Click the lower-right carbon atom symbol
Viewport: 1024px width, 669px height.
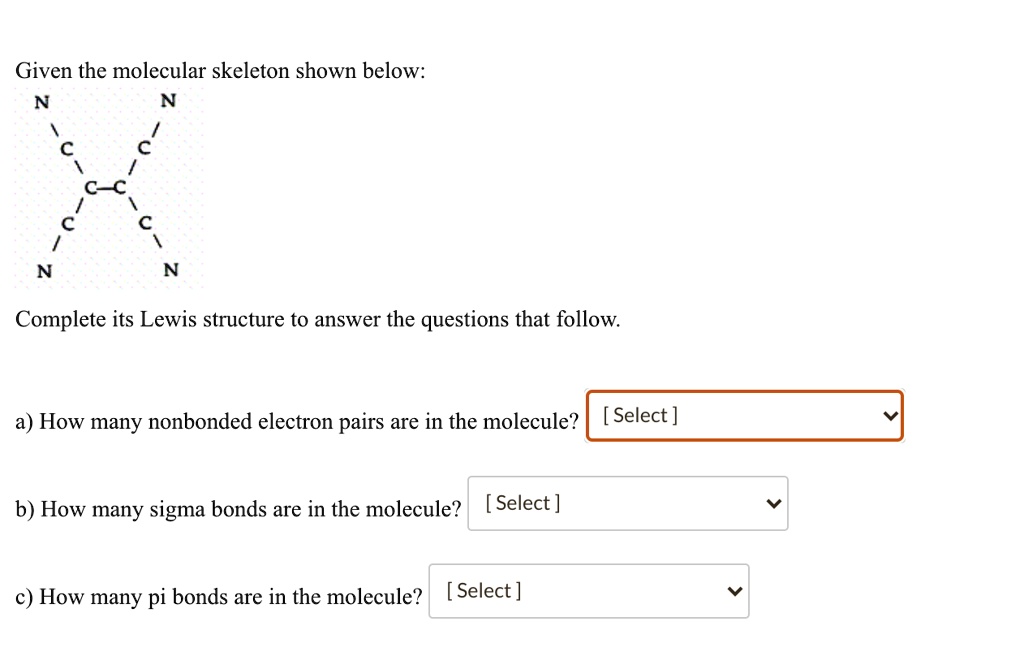[146, 223]
